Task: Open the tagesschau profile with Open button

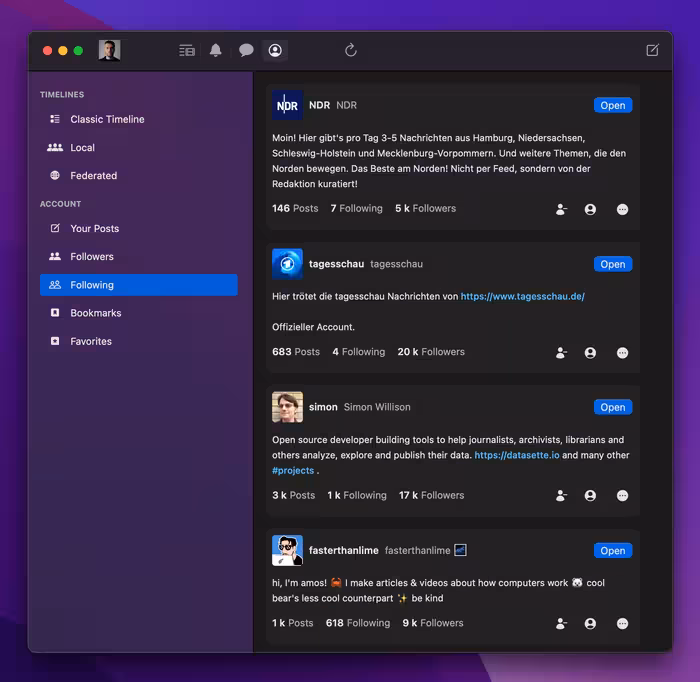Action: point(612,264)
